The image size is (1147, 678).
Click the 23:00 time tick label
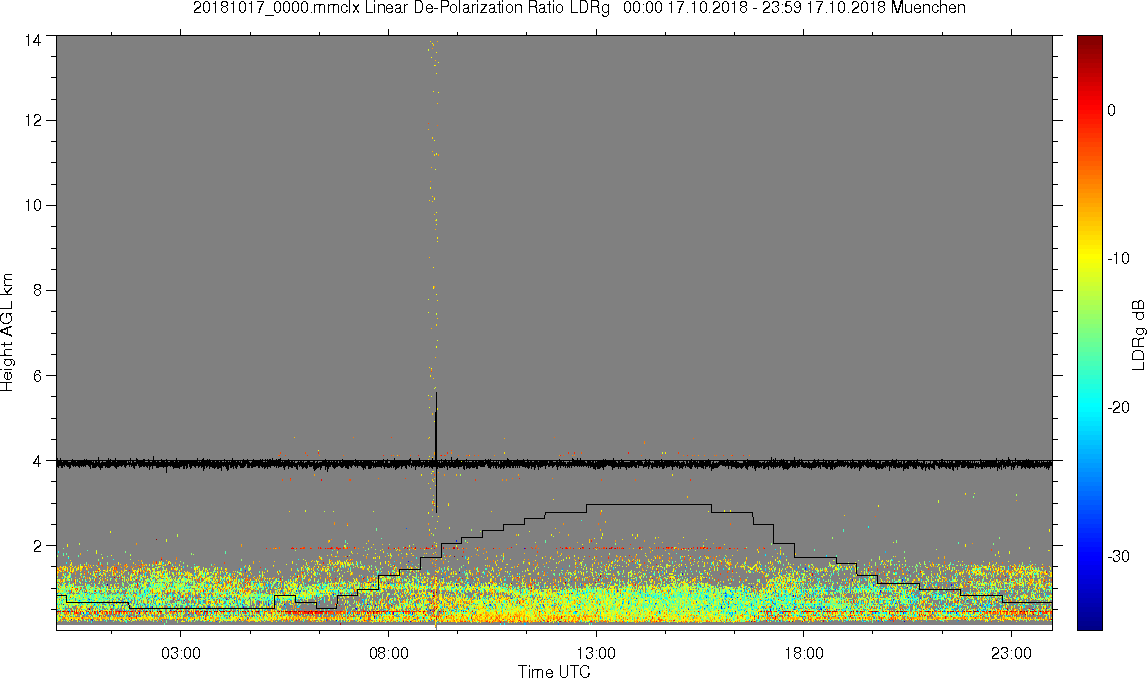pyautogui.click(x=1011, y=653)
